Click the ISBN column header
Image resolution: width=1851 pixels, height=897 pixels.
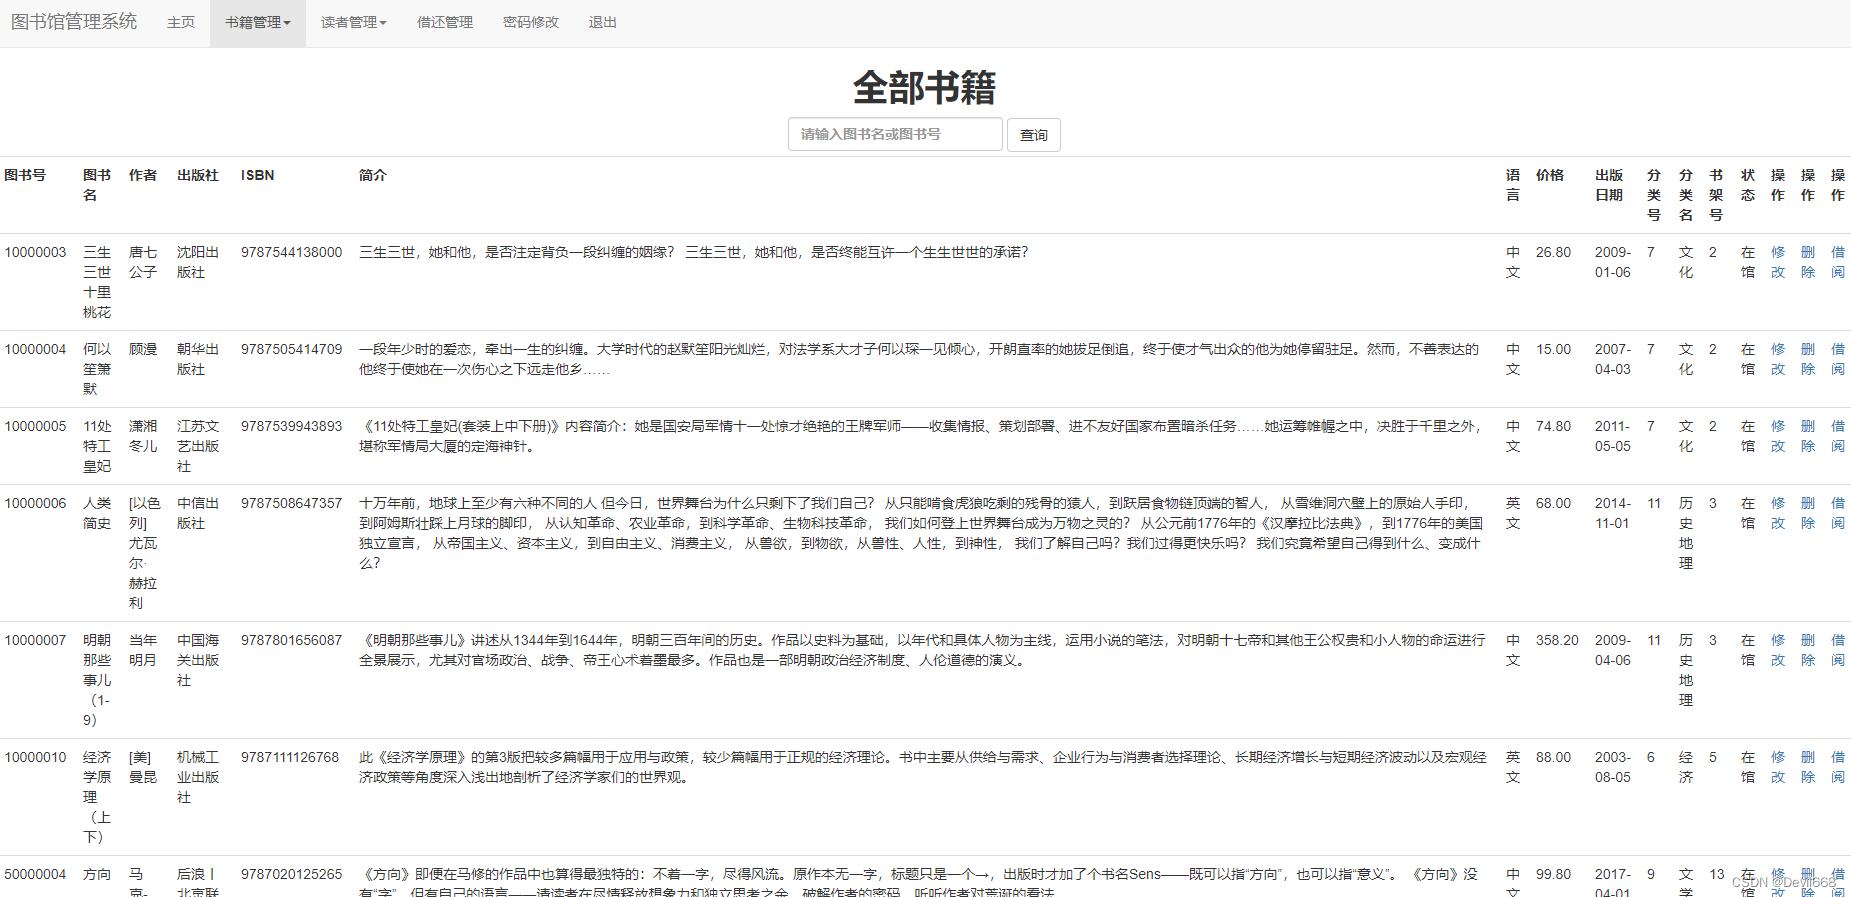tap(257, 175)
